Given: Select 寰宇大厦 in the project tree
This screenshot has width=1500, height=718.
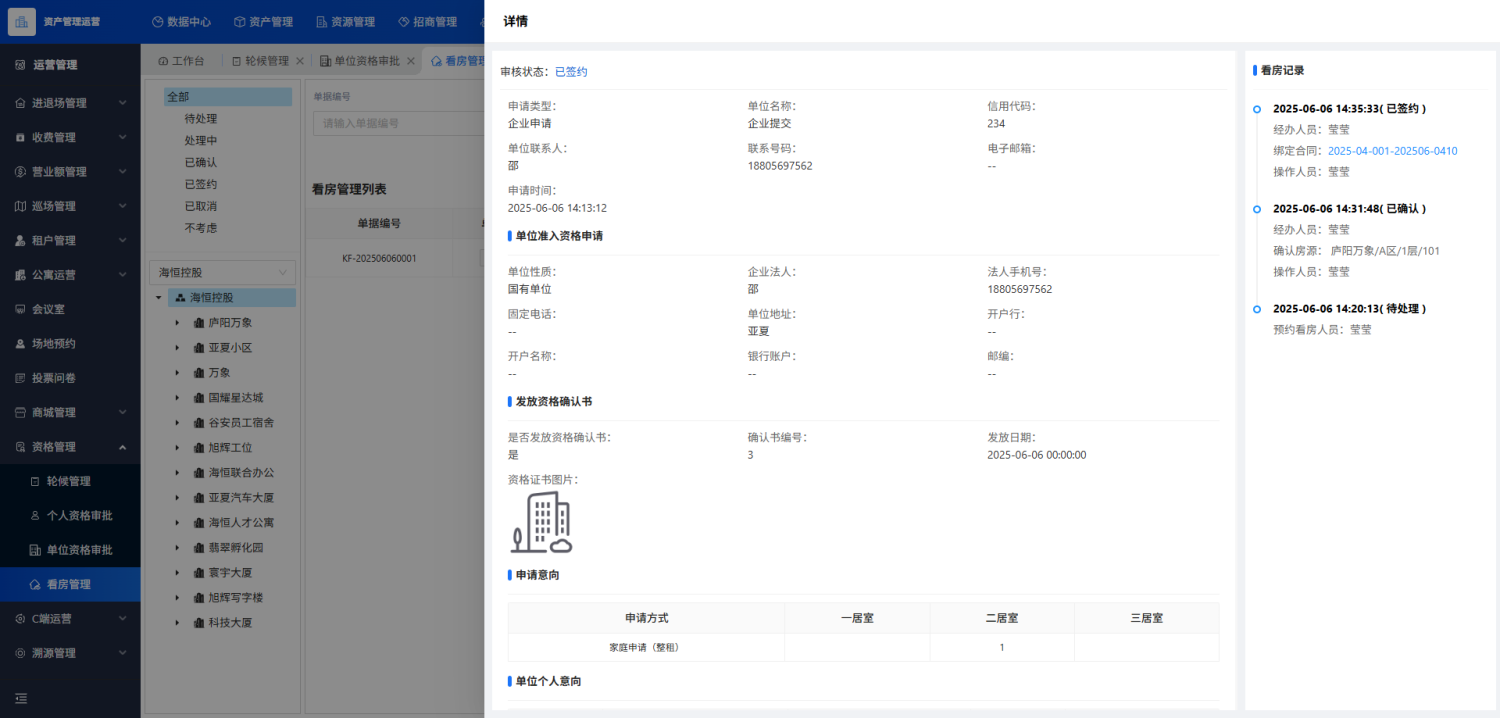Looking at the screenshot, I should tap(230, 573).
